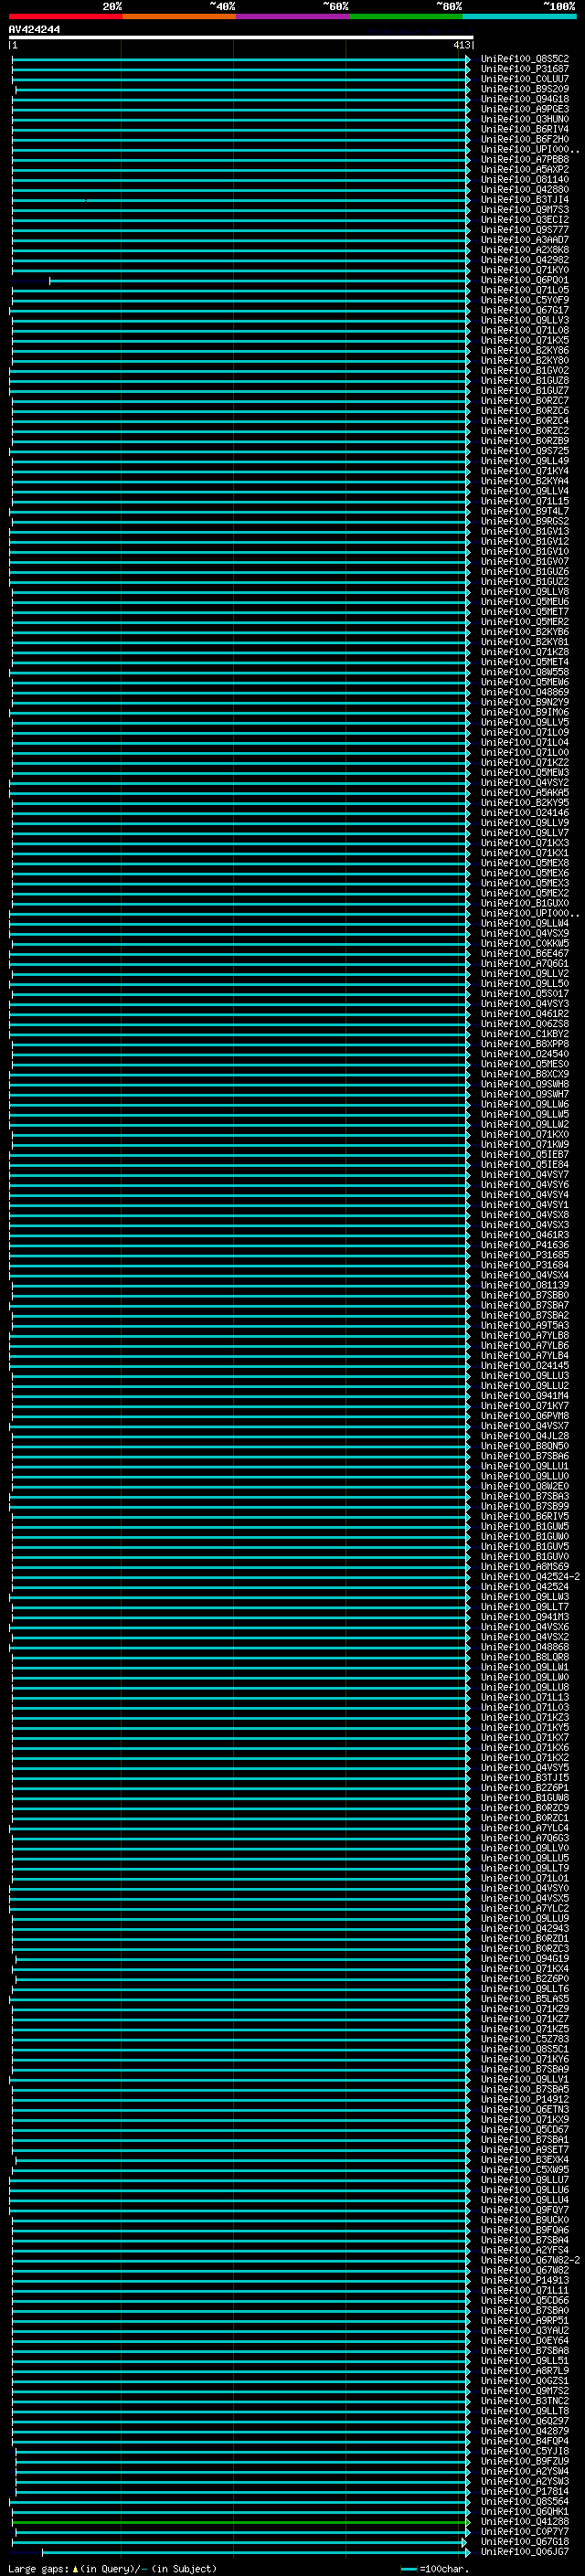Select hit UniRef100_A8R7L9

[525, 2370]
